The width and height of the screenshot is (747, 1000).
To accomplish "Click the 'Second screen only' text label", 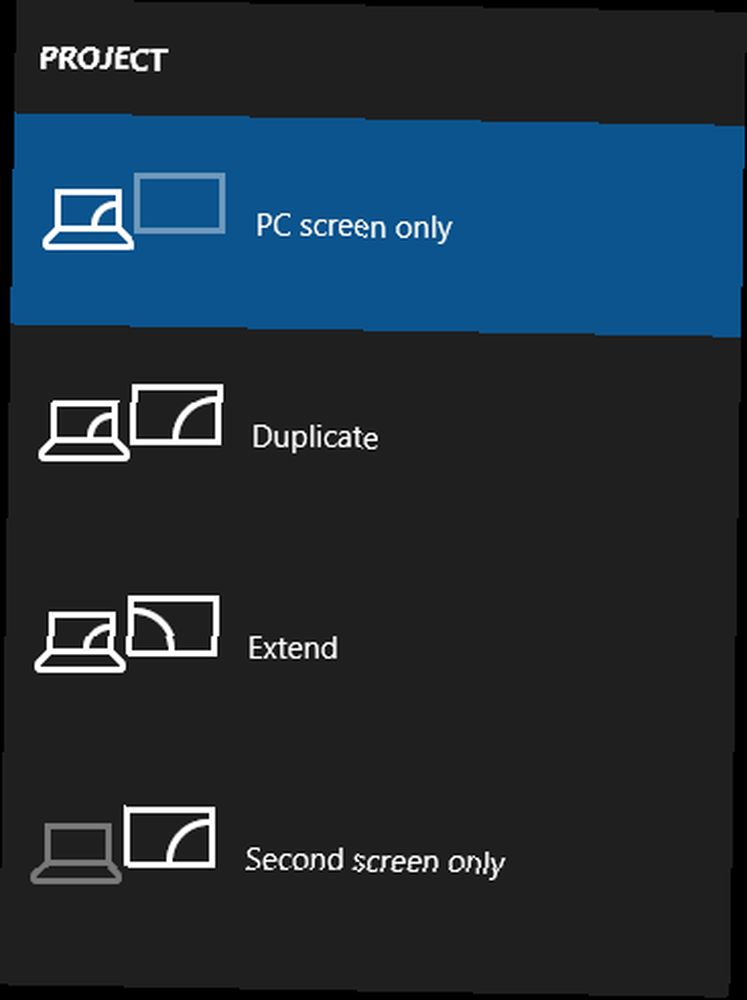I will click(x=375, y=861).
